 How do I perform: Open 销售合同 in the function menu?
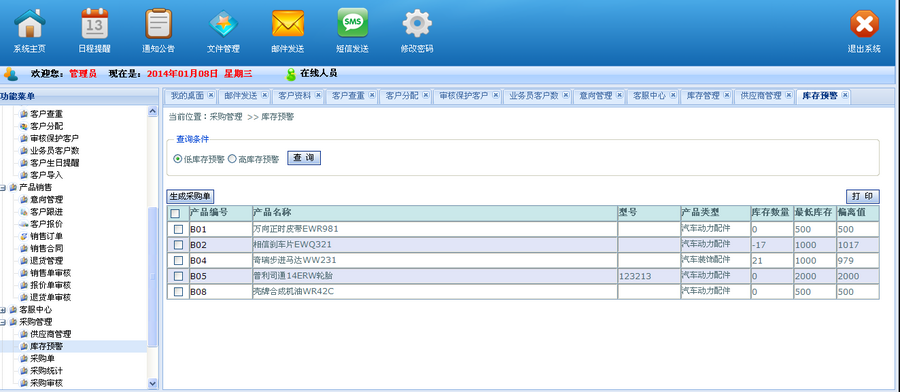[46, 249]
